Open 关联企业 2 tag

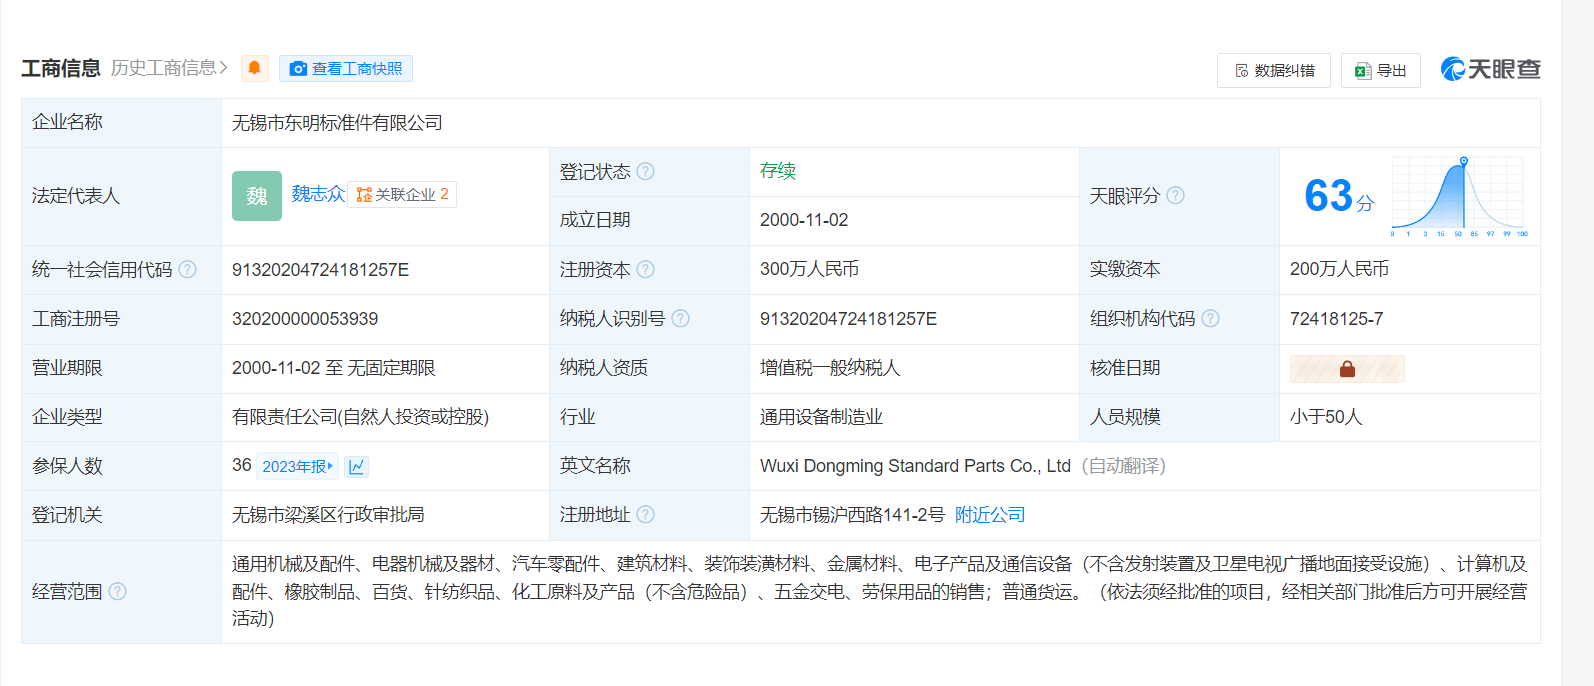point(402,194)
